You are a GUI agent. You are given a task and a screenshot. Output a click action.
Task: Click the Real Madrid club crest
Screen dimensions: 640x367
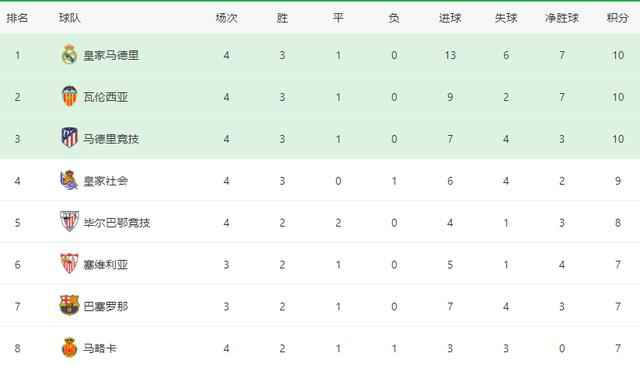coord(69,54)
